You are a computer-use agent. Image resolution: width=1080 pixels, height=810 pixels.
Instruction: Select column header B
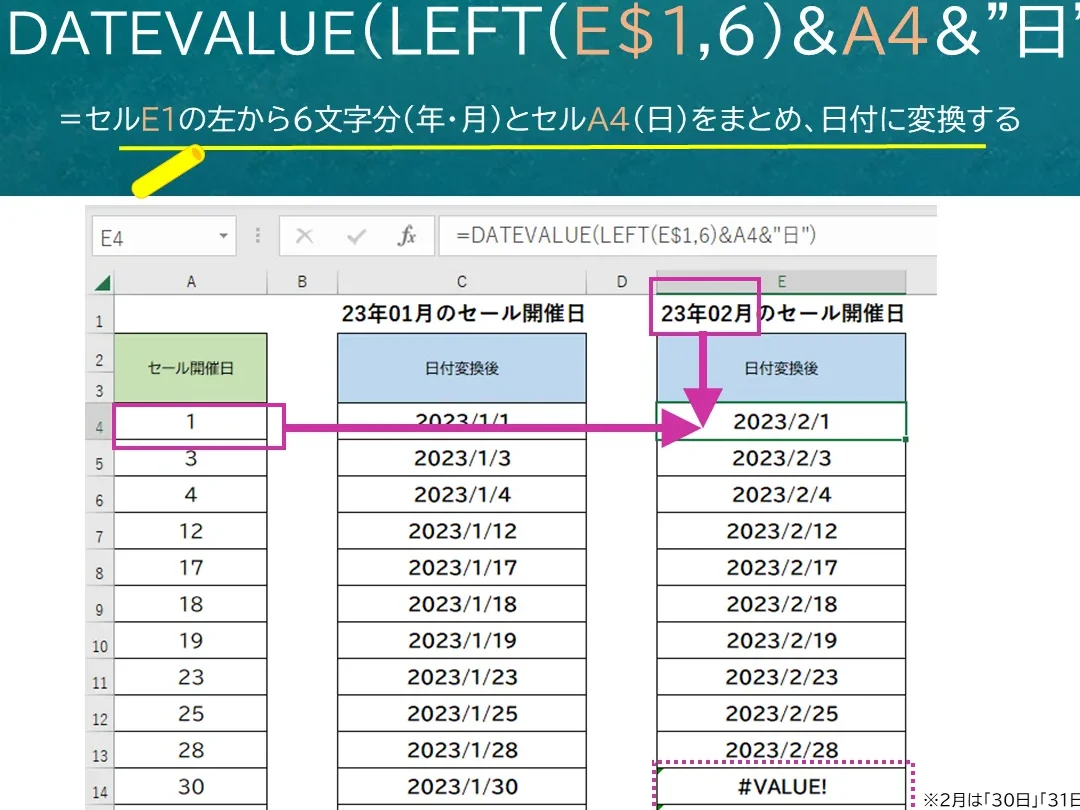(303, 281)
